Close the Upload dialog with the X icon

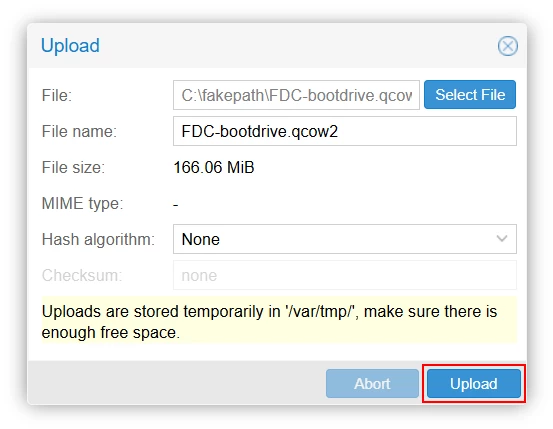(508, 46)
